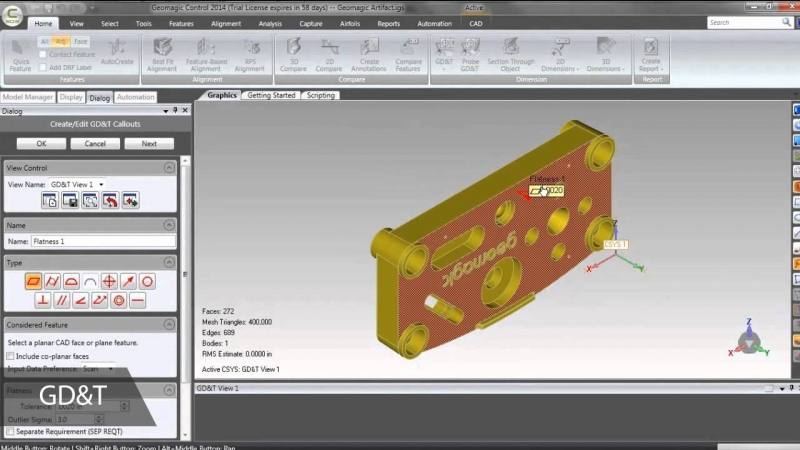Open the Dialog panel options arrow
The image size is (800, 450).
click(x=166, y=111)
